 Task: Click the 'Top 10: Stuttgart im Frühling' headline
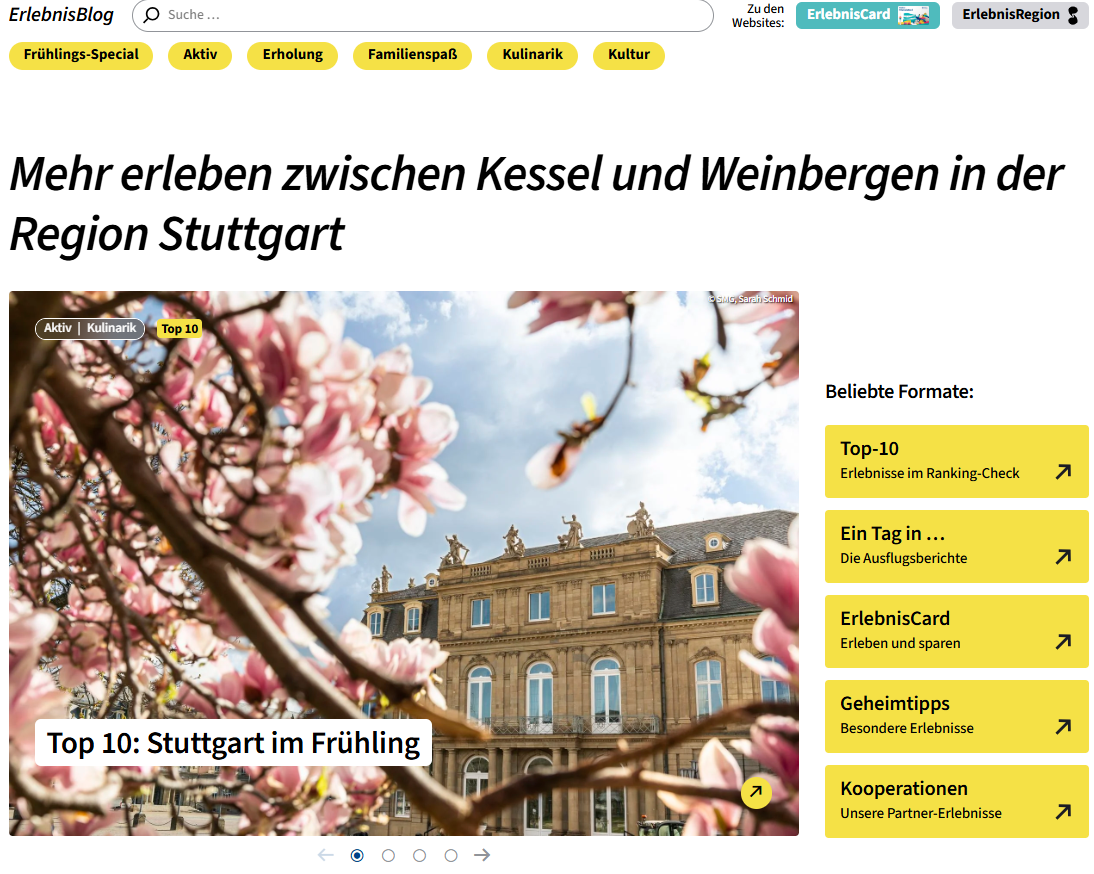(233, 743)
